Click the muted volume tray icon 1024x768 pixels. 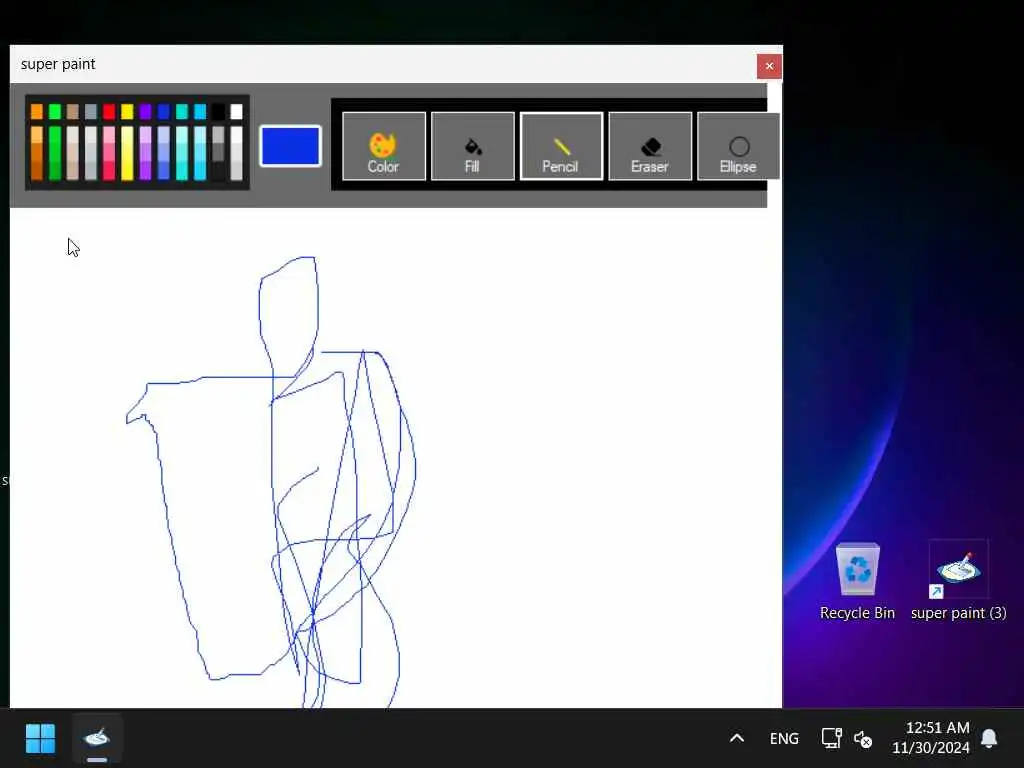click(863, 739)
